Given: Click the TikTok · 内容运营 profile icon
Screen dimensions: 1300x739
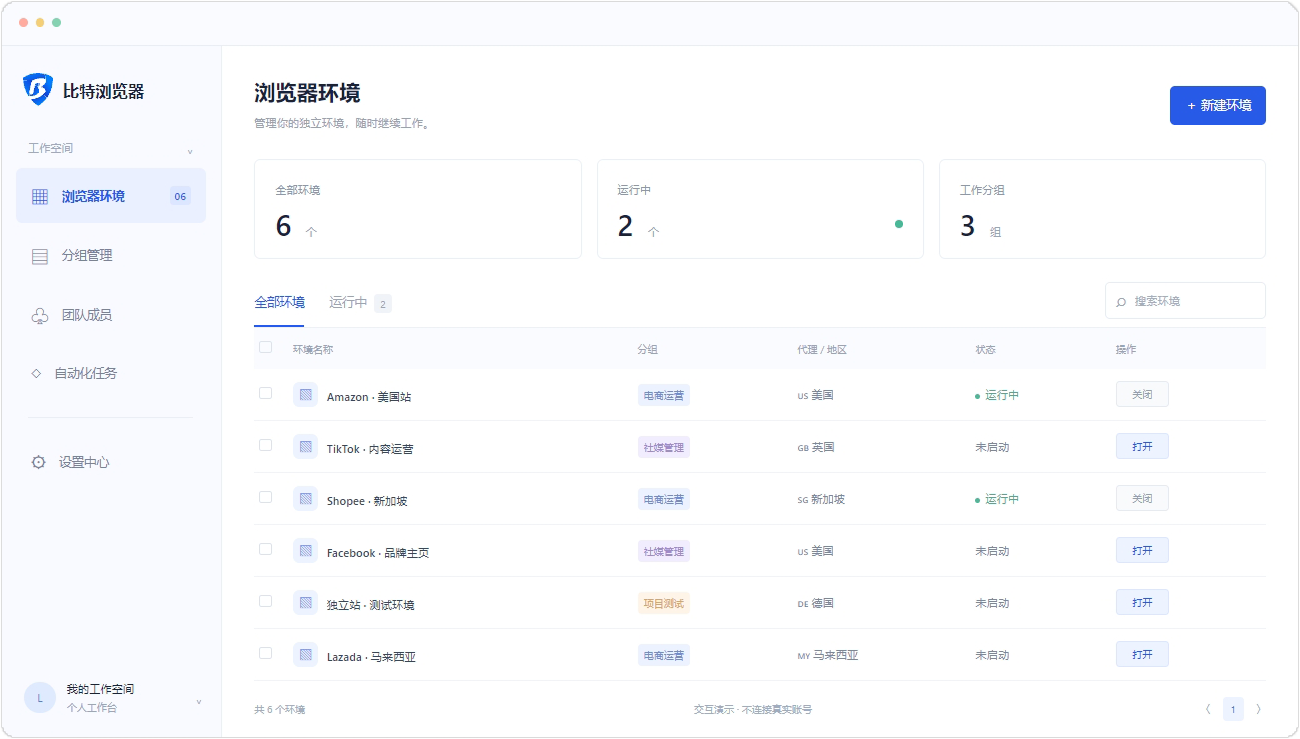Looking at the screenshot, I should coord(305,447).
